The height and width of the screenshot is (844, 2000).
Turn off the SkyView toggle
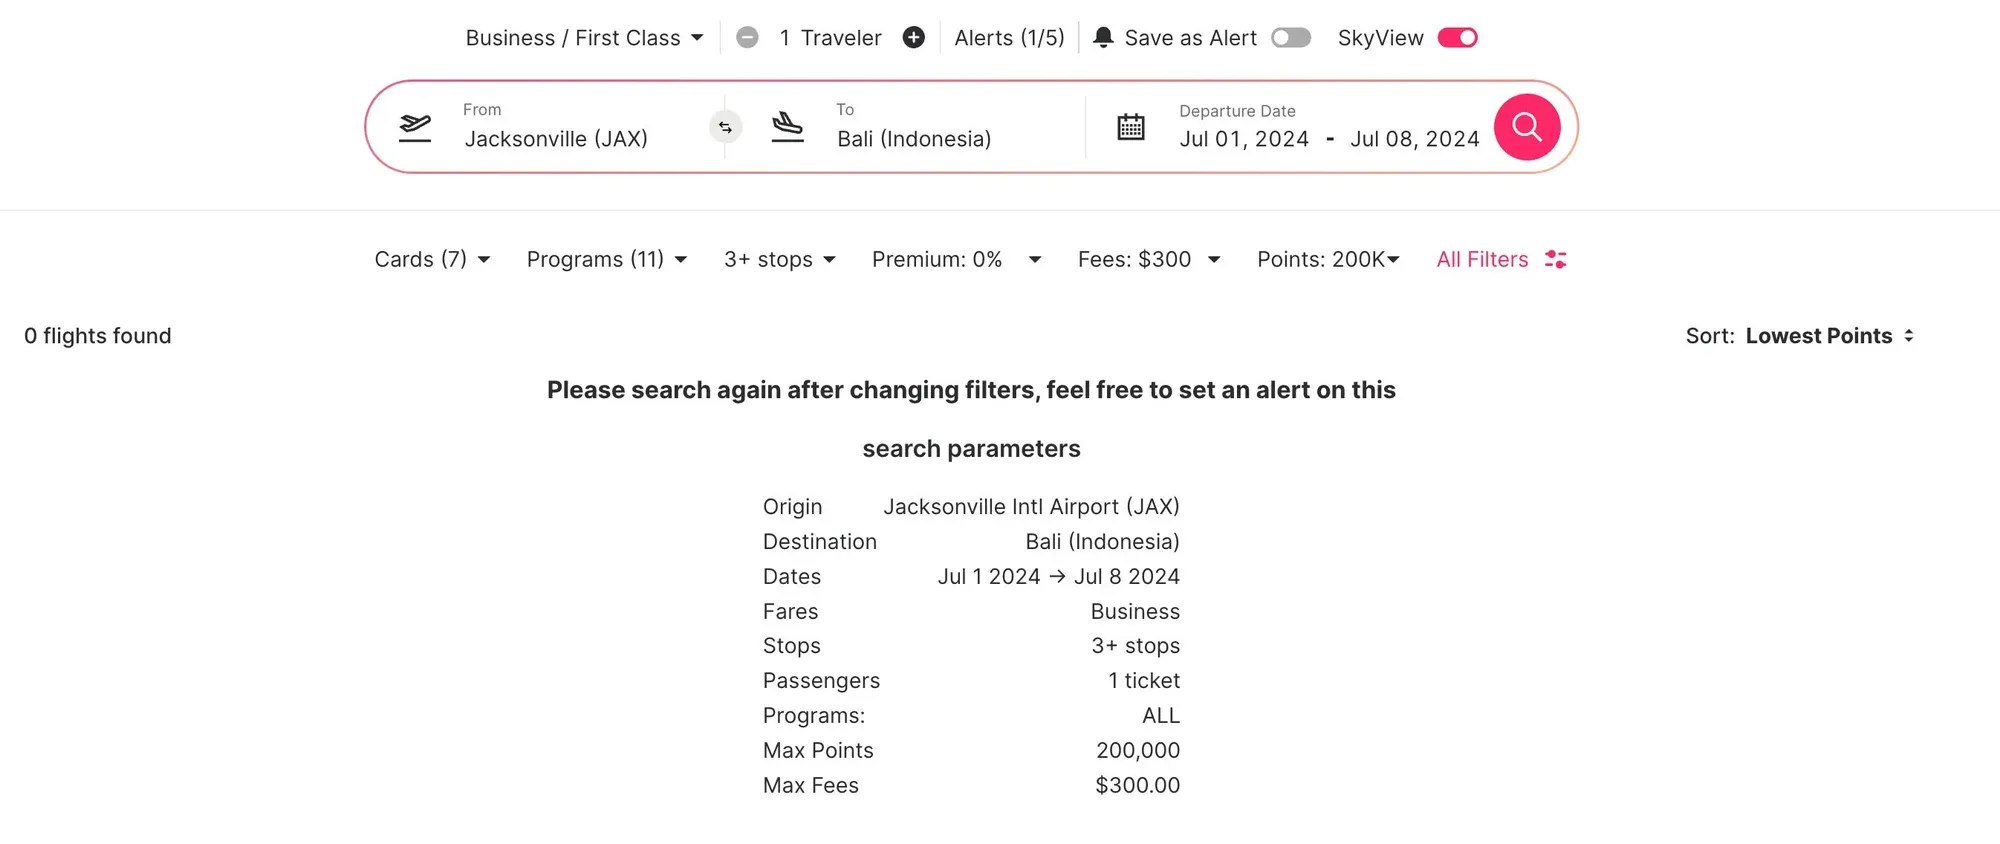(1457, 38)
